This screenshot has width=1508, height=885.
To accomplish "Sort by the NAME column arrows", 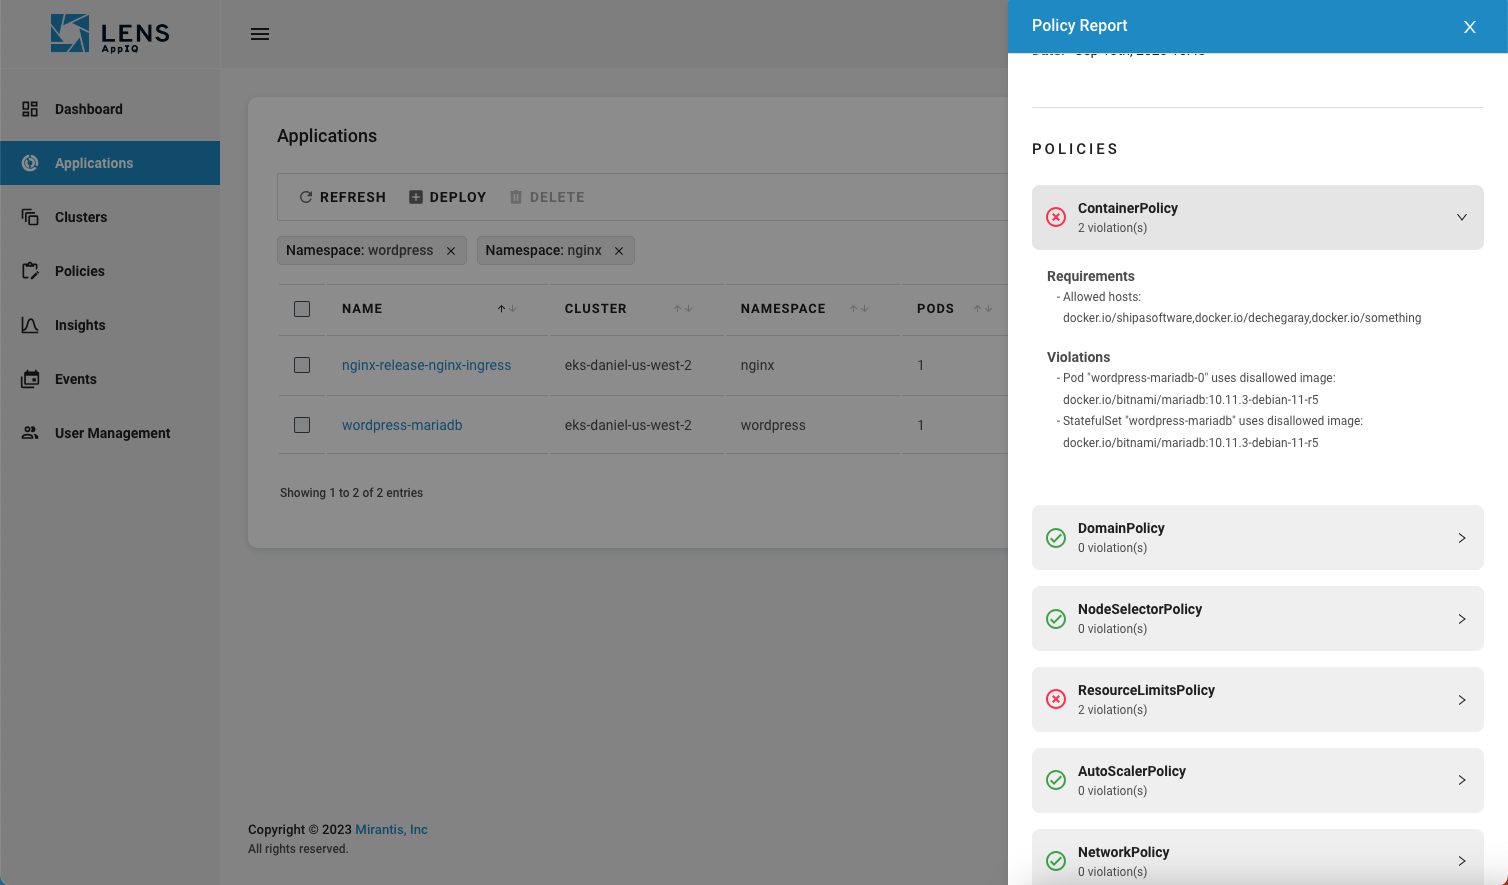I will pos(507,309).
